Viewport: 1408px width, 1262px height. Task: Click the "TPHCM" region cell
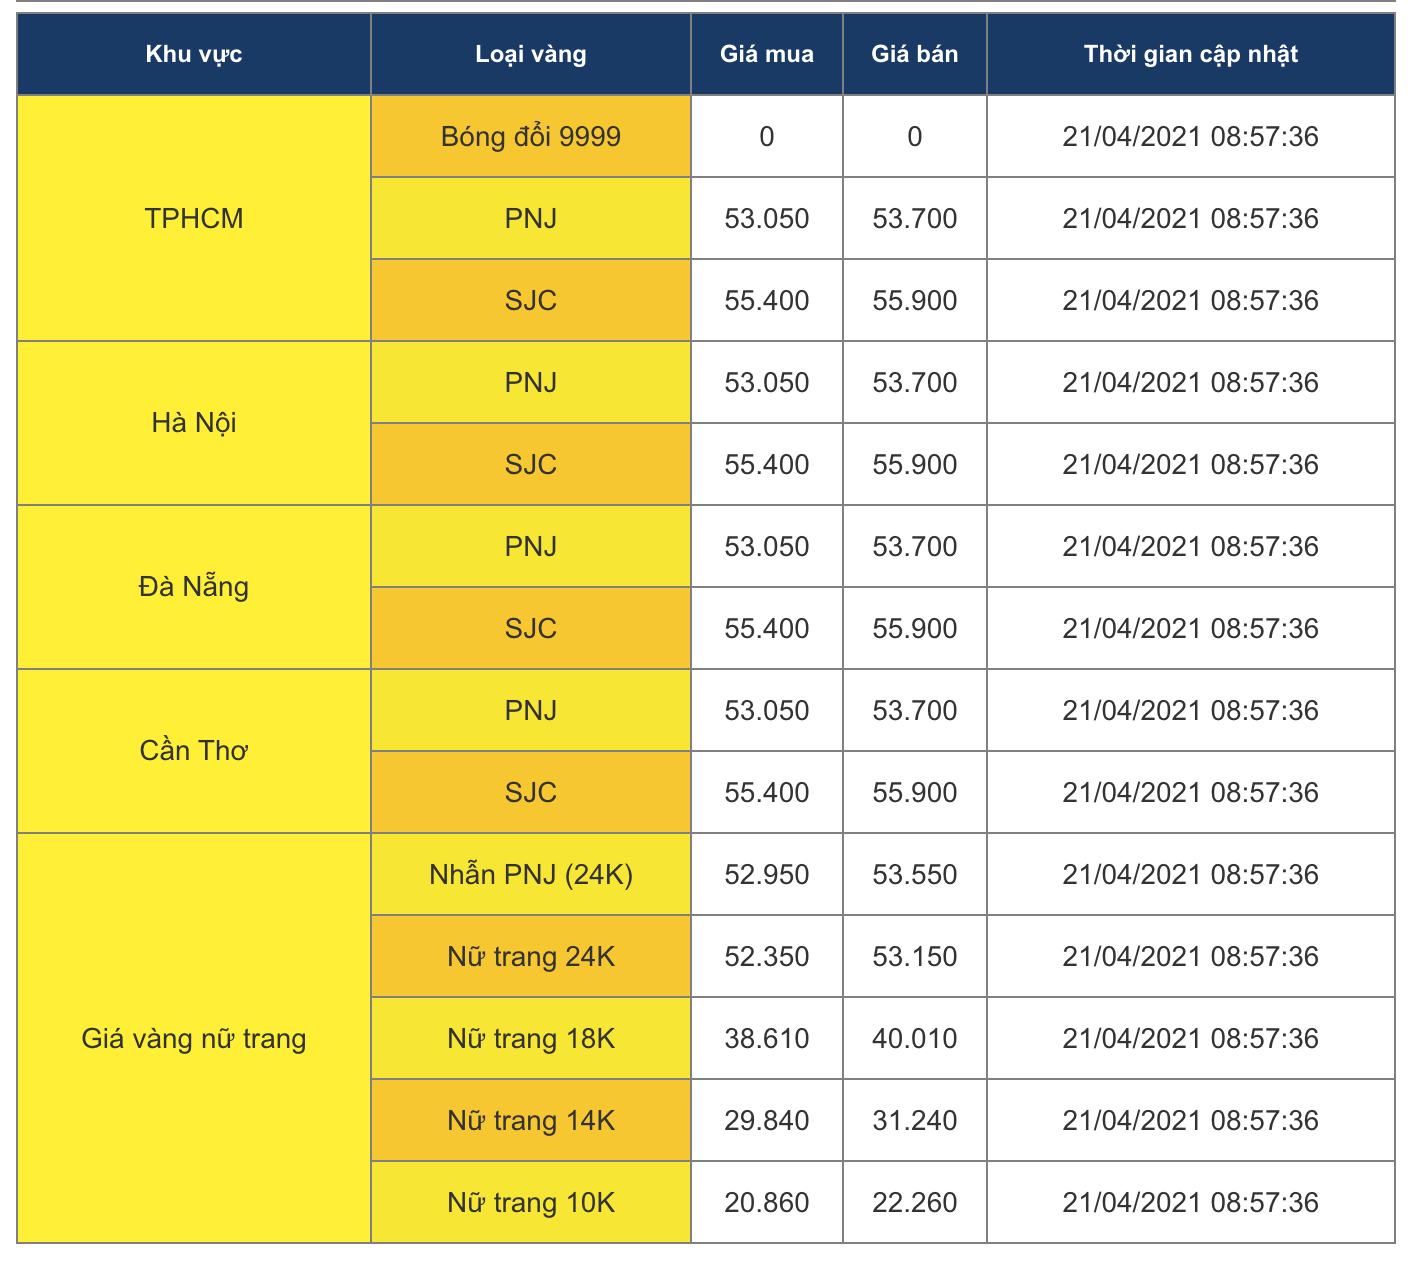coord(194,218)
